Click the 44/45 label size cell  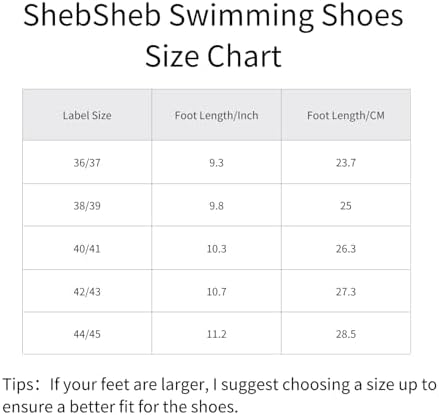(87, 334)
